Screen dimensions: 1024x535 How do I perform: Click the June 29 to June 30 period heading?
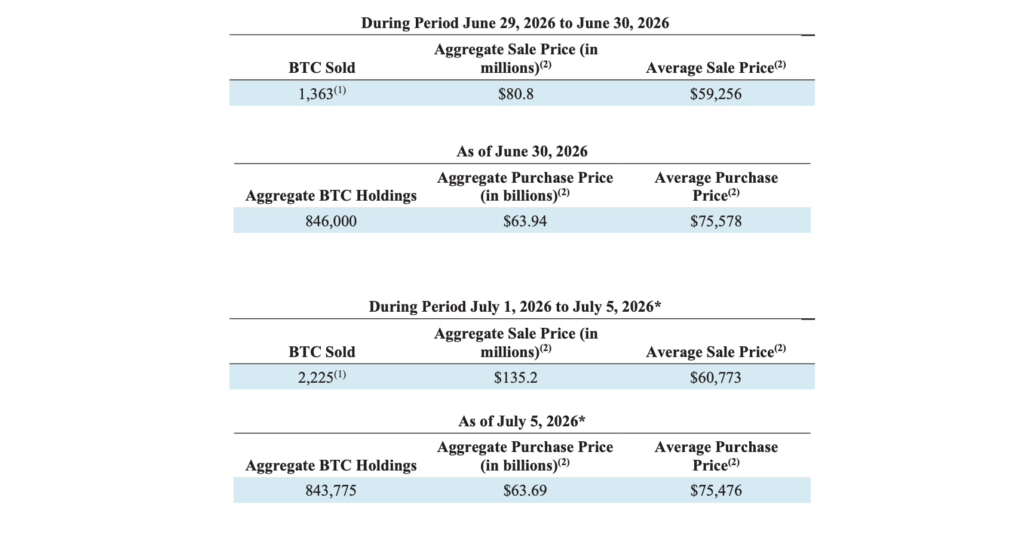pyautogui.click(x=515, y=23)
